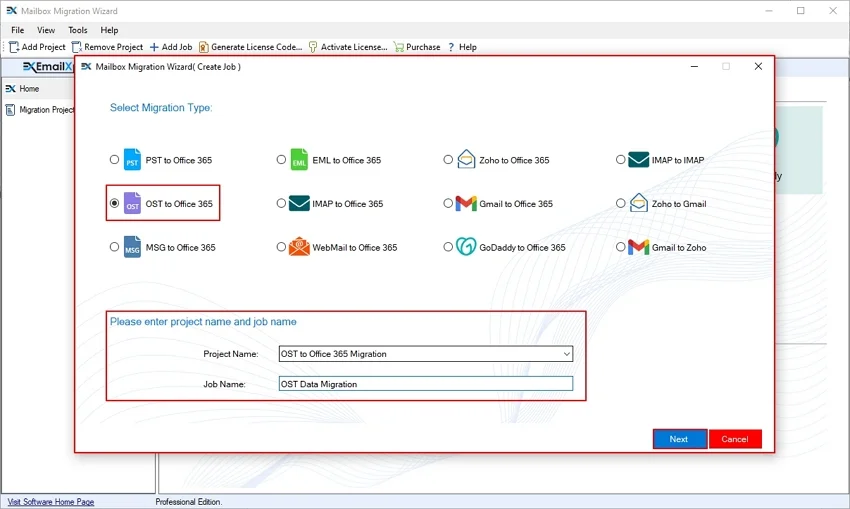Image resolution: width=850 pixels, height=509 pixels.
Task: Select OST to Office 365 radio button
Action: (x=114, y=203)
